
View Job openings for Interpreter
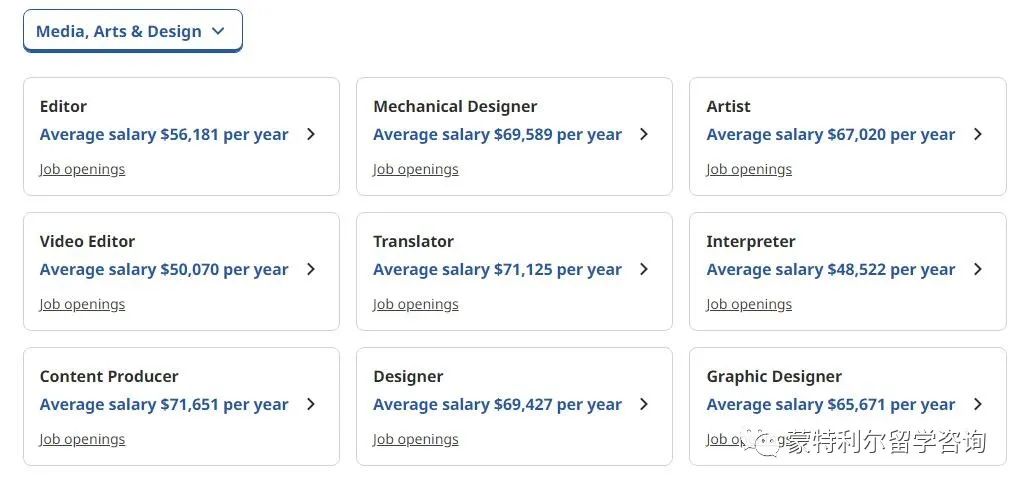pos(749,305)
